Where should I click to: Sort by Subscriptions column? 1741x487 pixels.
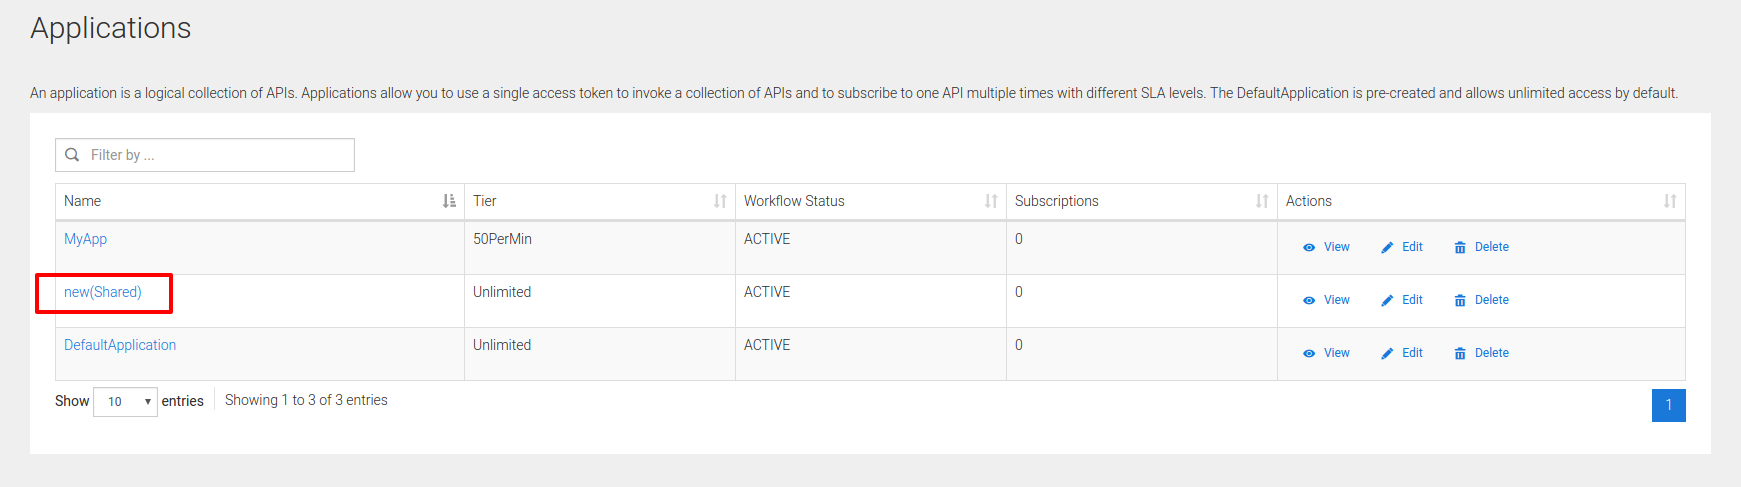pyautogui.click(x=1262, y=201)
